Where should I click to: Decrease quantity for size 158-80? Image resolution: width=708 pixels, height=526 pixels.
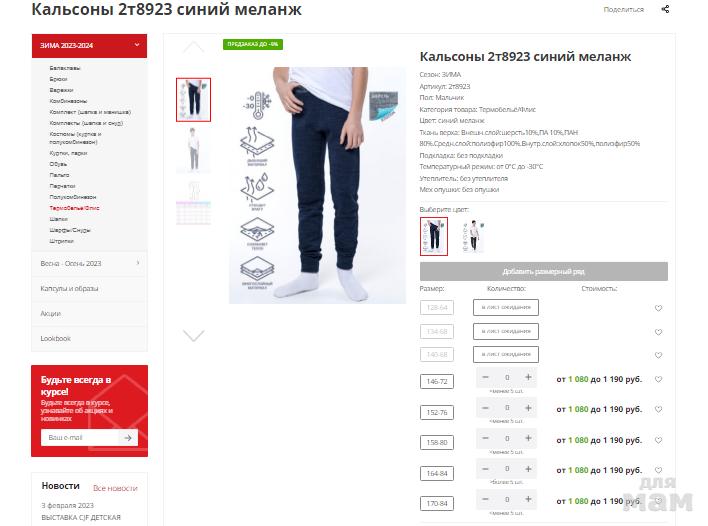pos(485,438)
